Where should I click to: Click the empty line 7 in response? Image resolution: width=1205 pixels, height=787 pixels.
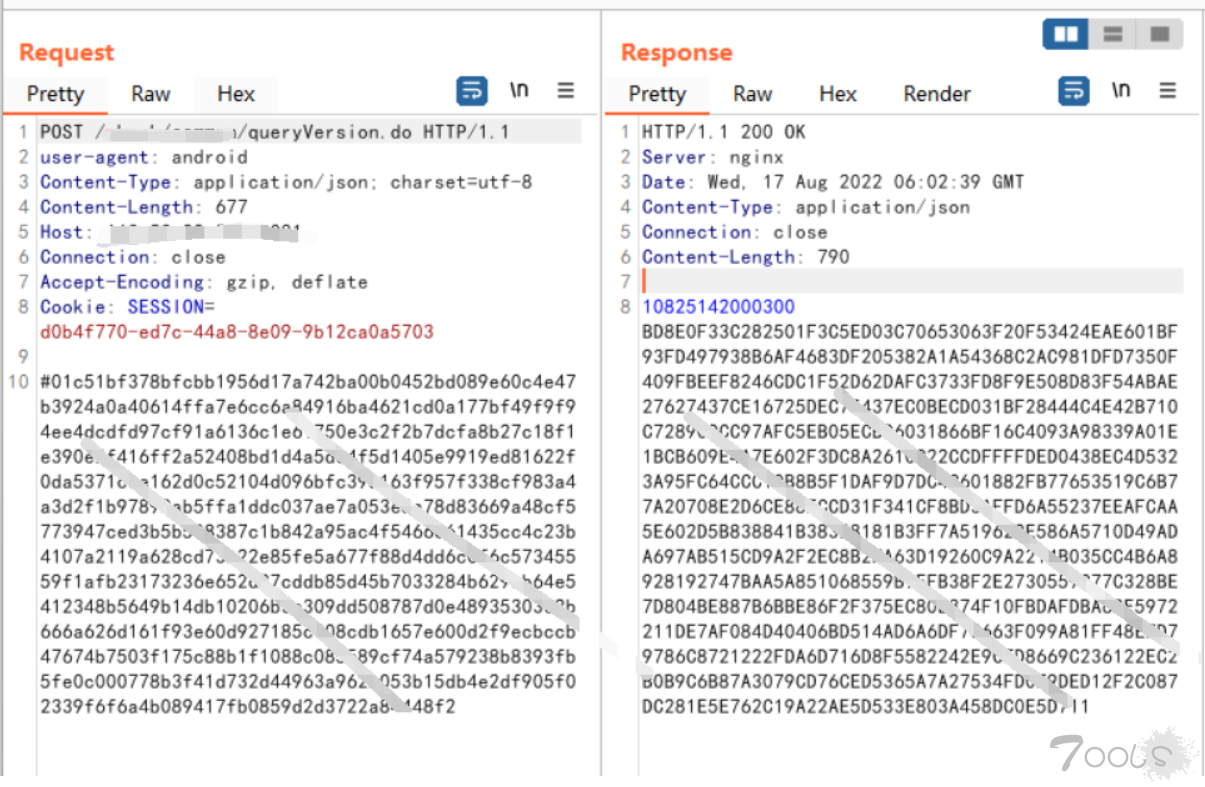pos(912,281)
